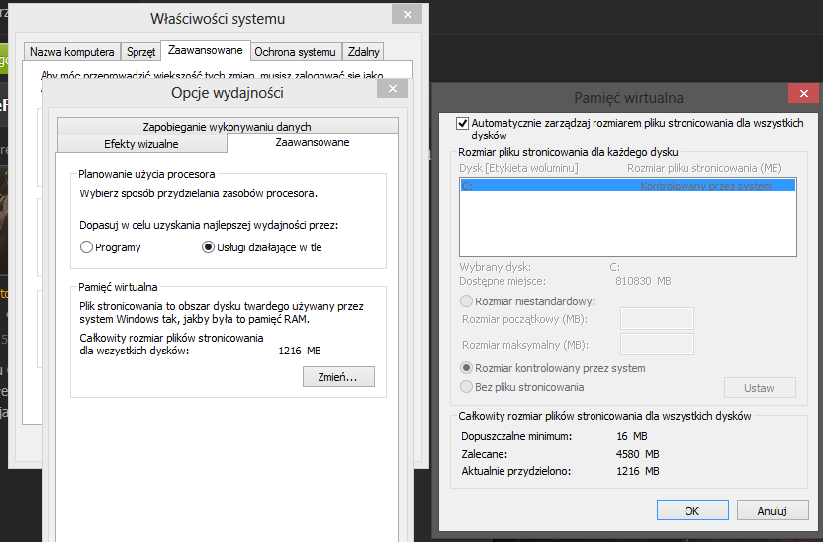This screenshot has height=542, width=823.
Task: Click the 810830 MB available space value
Action: 643,281
